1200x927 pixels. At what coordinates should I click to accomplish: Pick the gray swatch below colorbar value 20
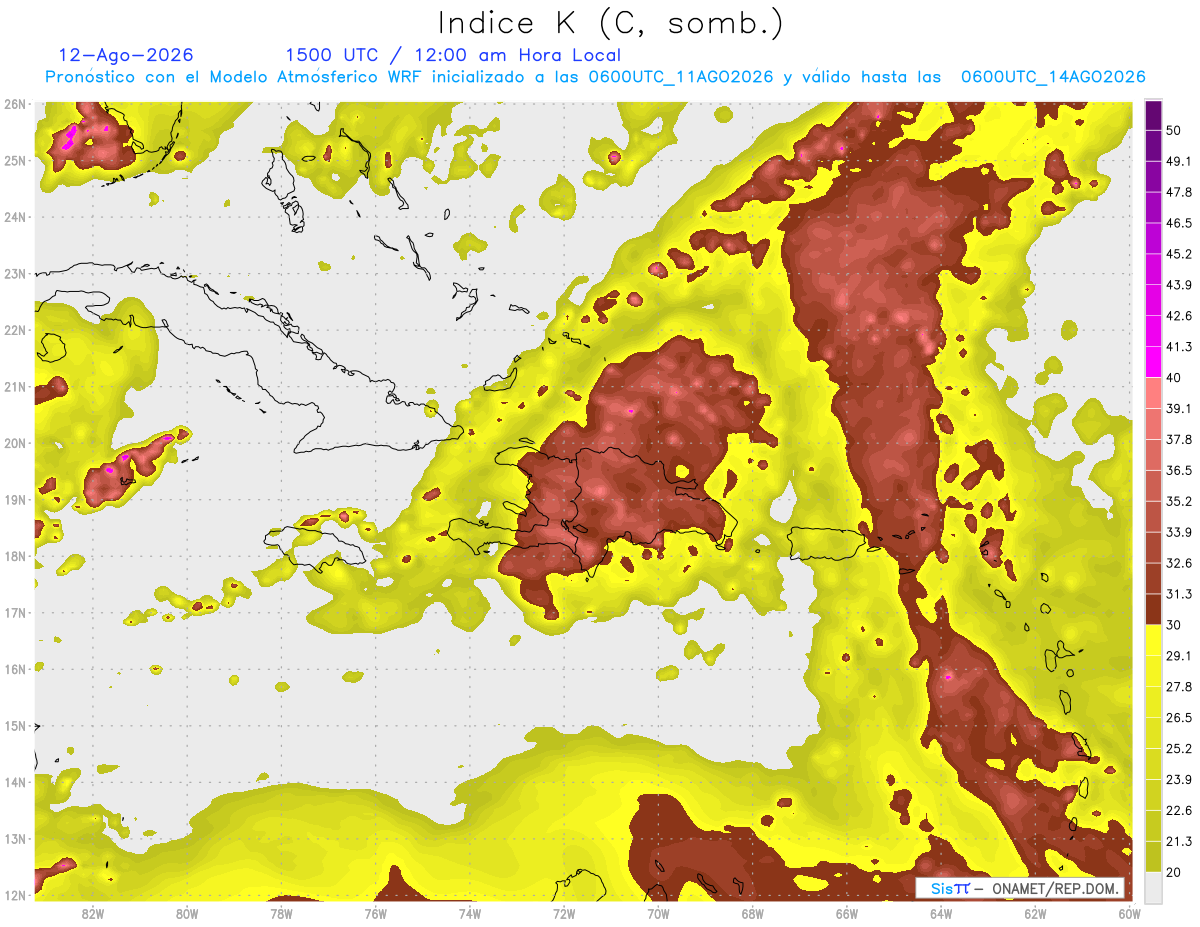(x=1153, y=887)
